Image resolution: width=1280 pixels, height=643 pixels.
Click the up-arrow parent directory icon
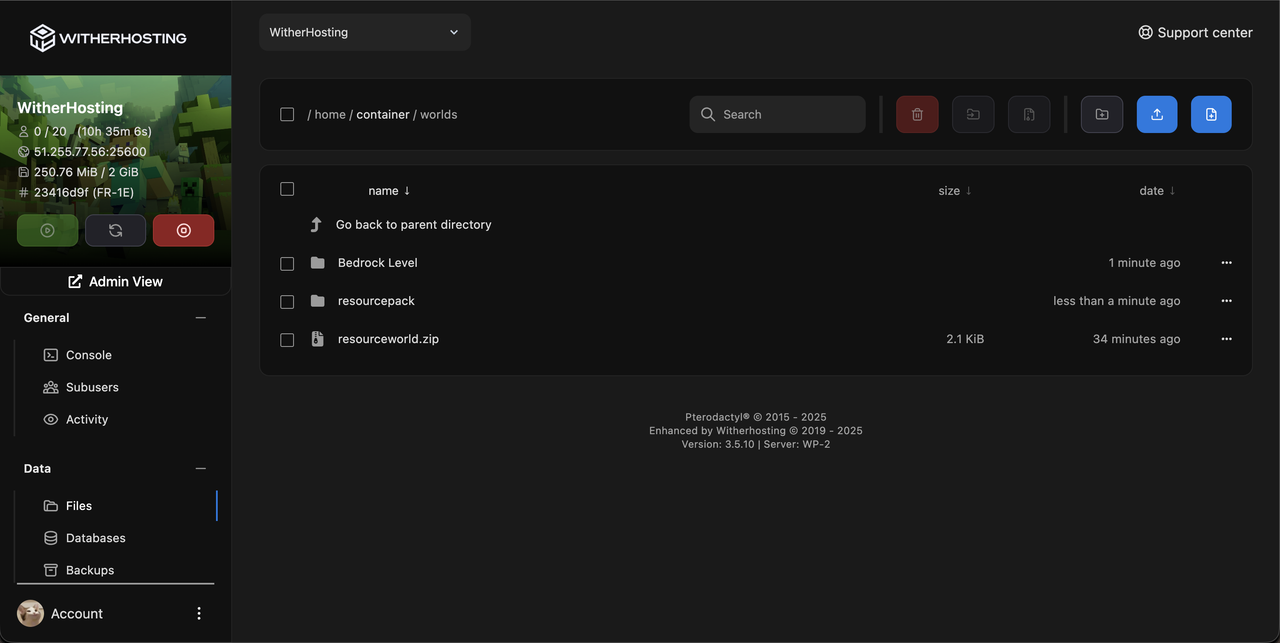click(x=316, y=224)
